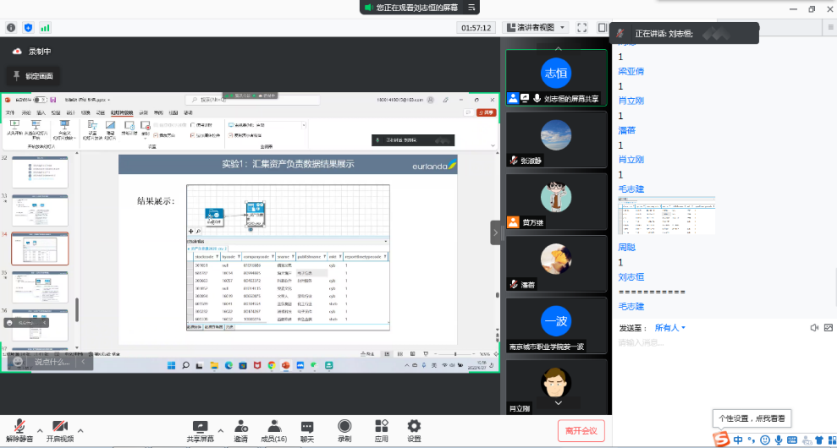The width and height of the screenshot is (837, 448).
Task: Open Sogou skin shirt icon
Action: (x=820, y=440)
